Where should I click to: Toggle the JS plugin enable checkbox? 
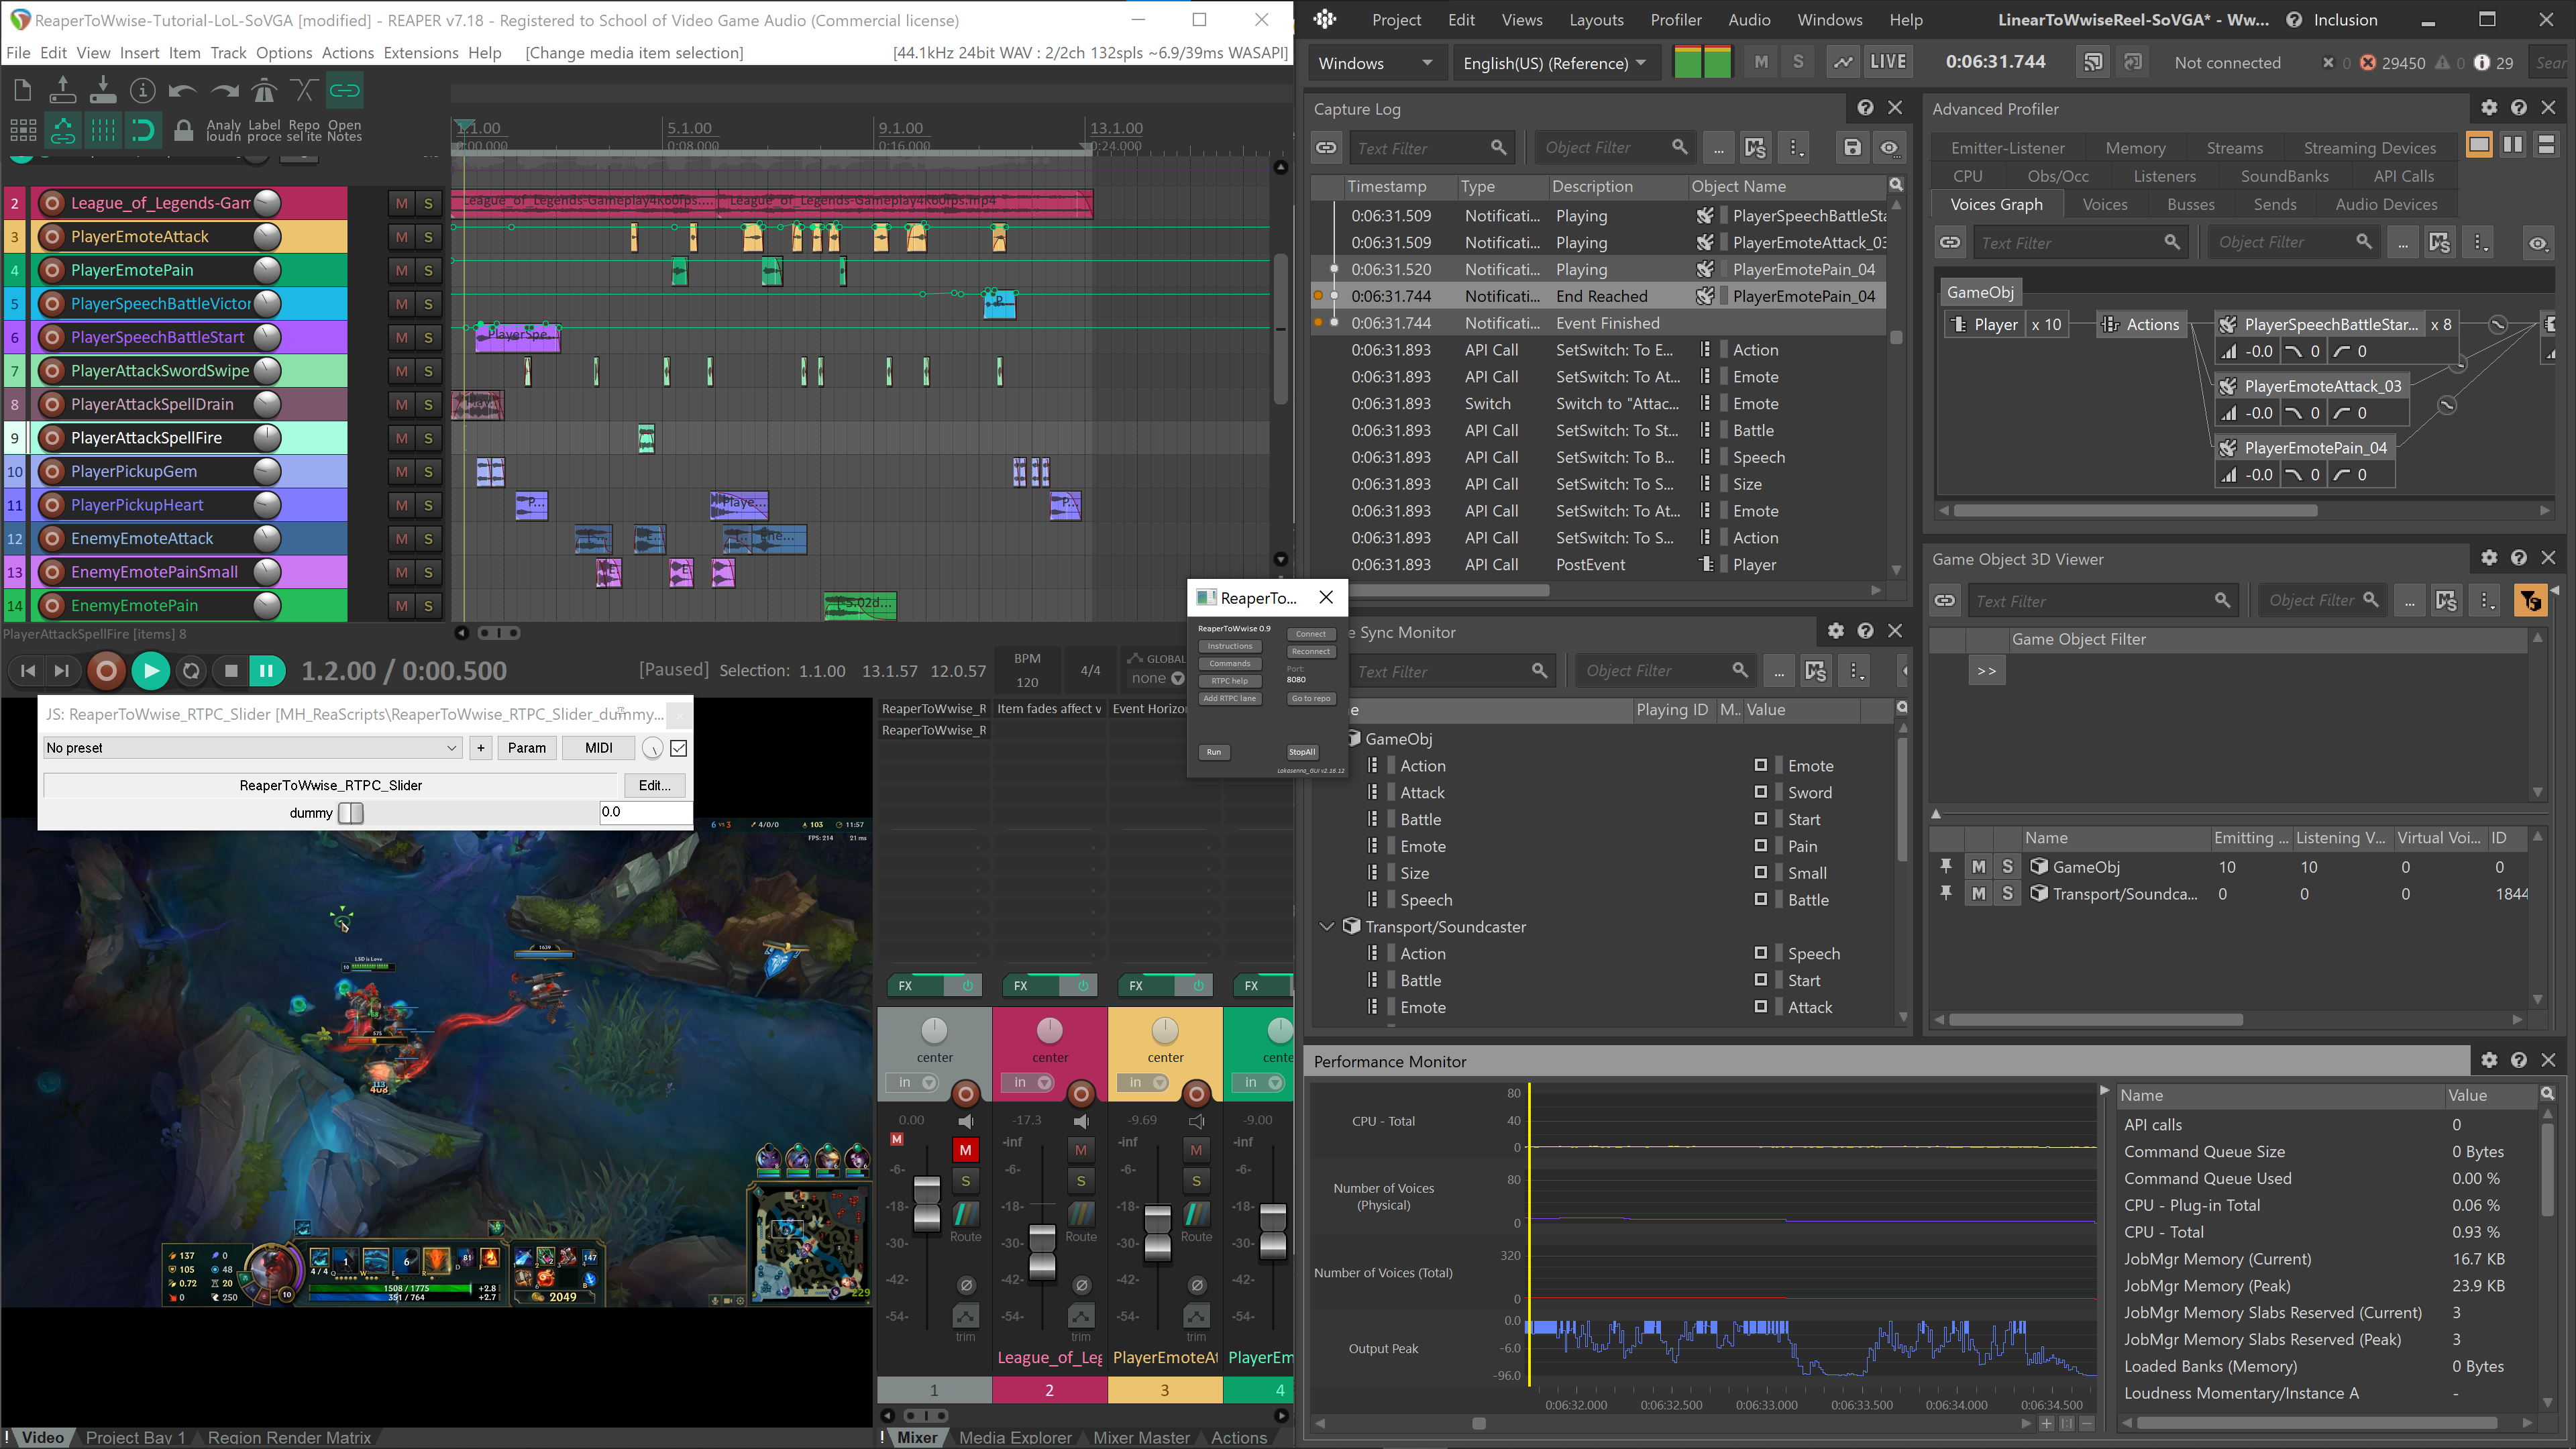679,748
